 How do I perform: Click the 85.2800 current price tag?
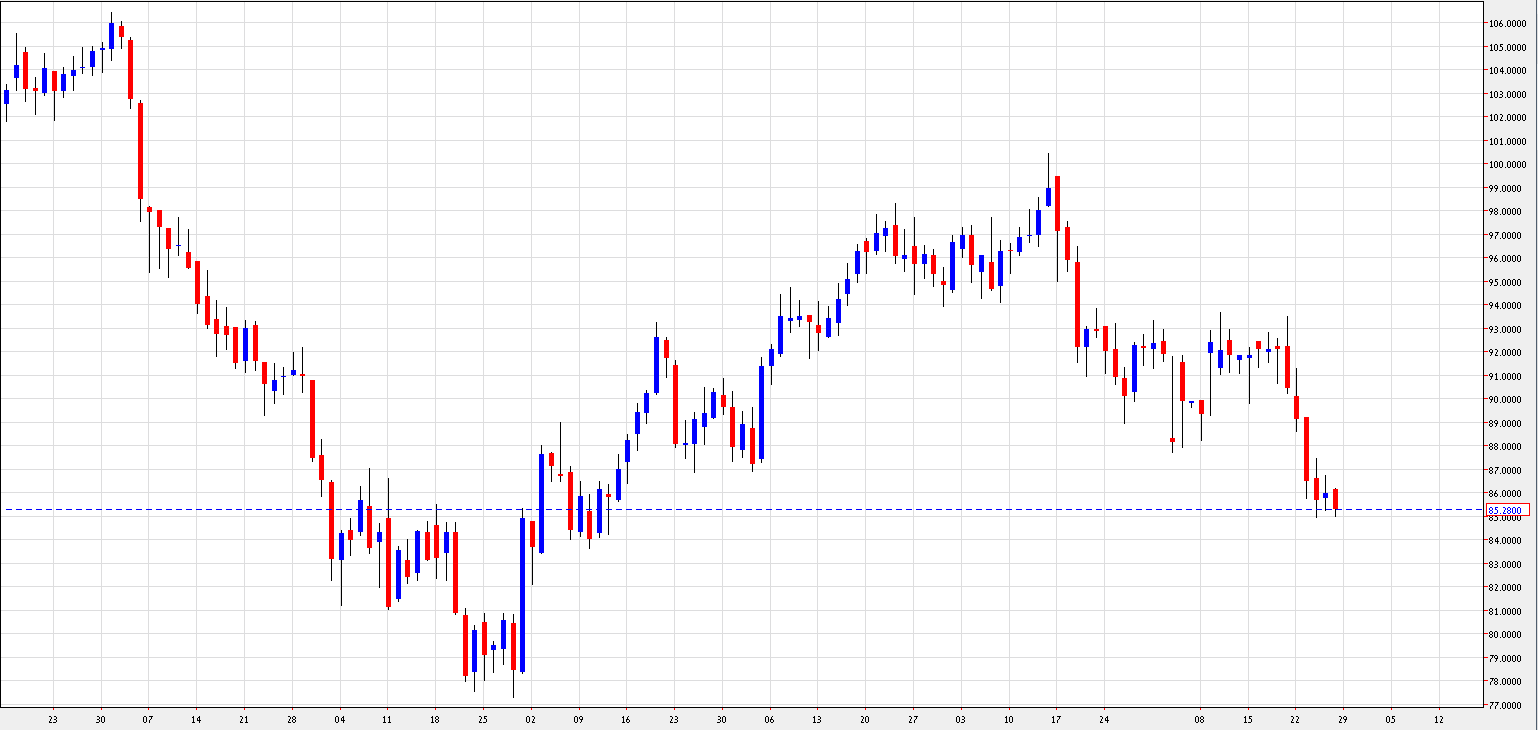tap(1507, 510)
